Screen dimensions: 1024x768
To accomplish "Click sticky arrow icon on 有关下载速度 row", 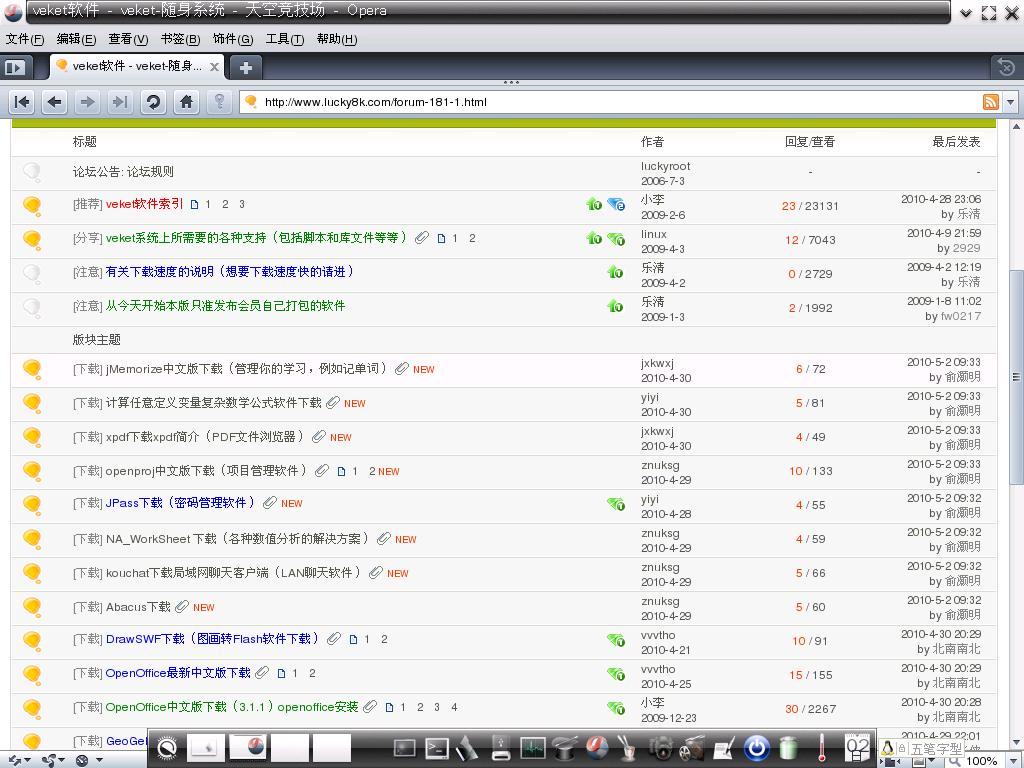I will 615,272.
